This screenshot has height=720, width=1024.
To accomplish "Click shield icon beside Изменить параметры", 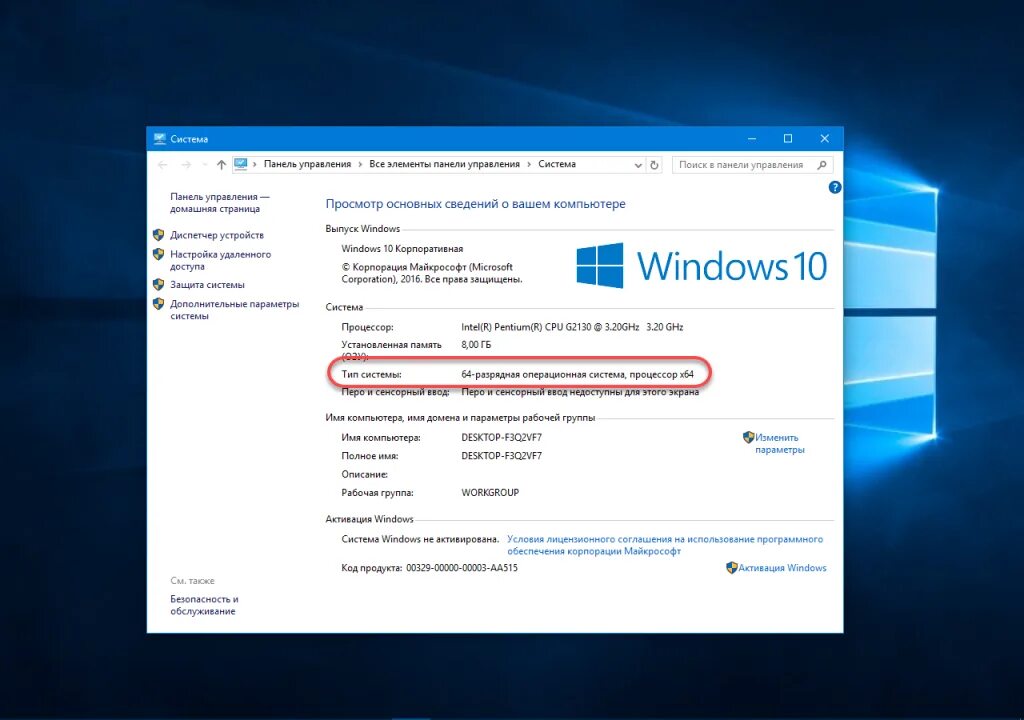I will tap(748, 437).
